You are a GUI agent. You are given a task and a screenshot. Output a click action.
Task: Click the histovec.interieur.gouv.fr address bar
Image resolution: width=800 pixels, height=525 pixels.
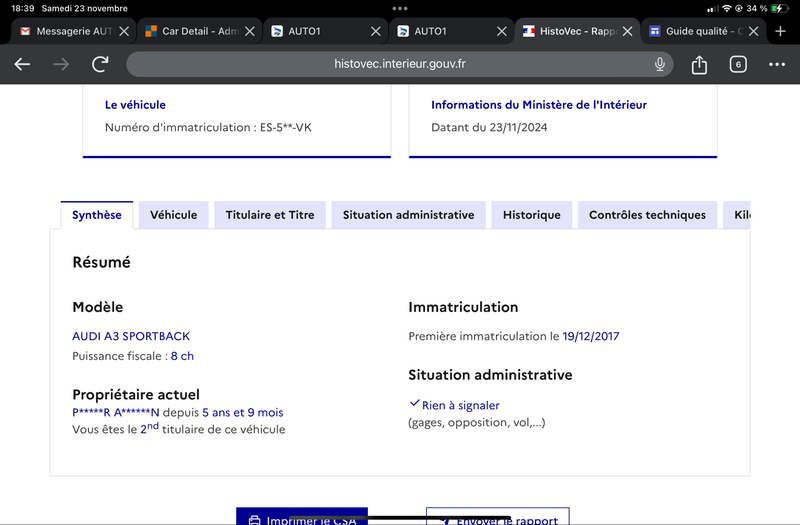(400, 64)
